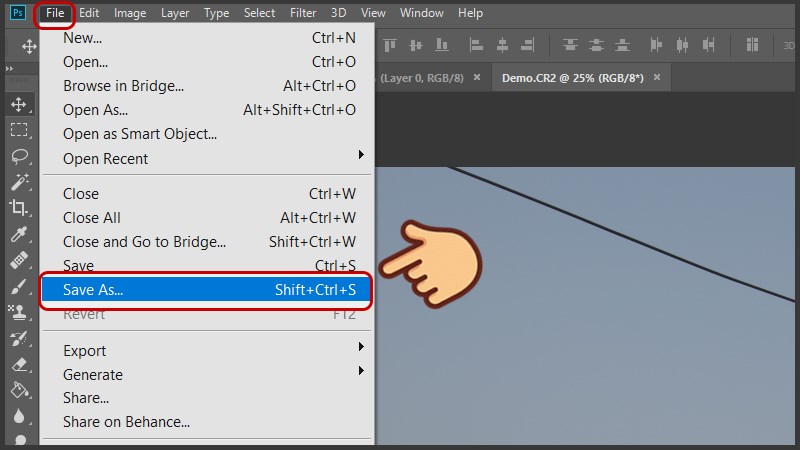
Task: Select the Lasso tool
Action: coord(19,156)
